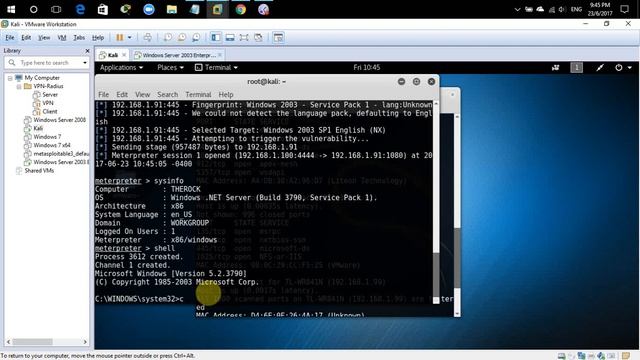Close the Library panel

[87, 51]
